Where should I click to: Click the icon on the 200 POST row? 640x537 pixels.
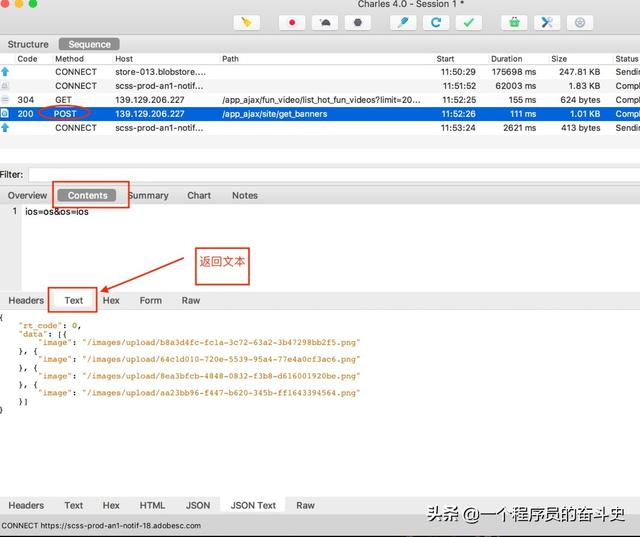point(5,113)
